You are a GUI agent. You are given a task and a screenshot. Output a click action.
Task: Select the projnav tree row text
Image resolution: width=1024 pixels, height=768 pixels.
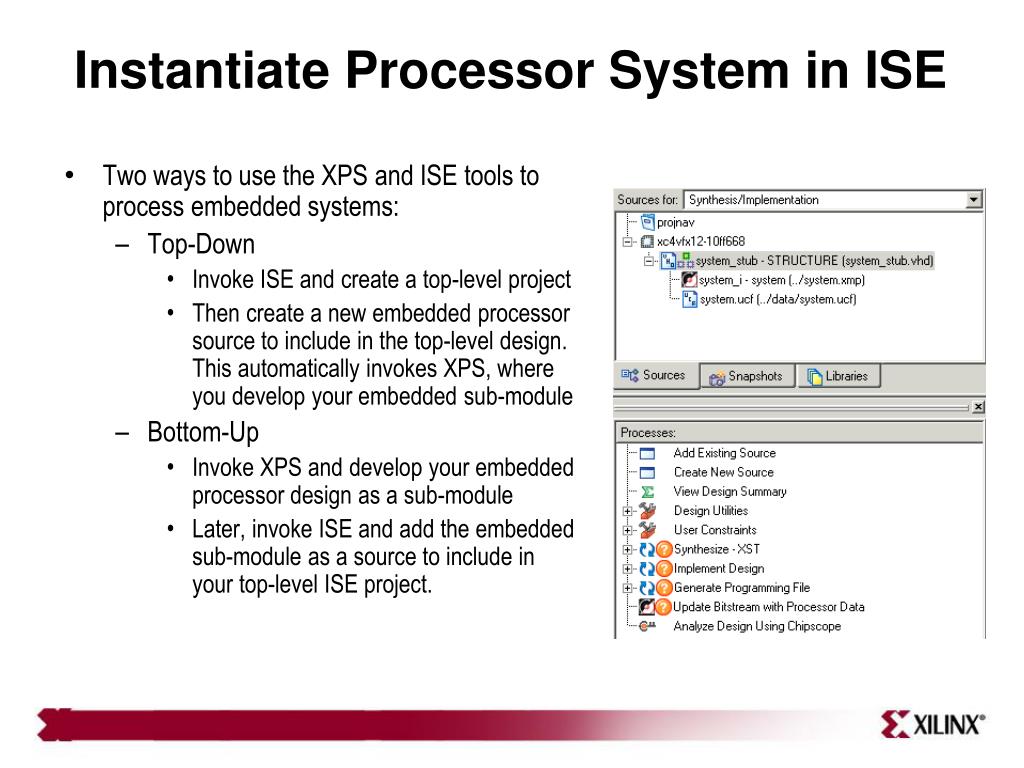[x=675, y=223]
